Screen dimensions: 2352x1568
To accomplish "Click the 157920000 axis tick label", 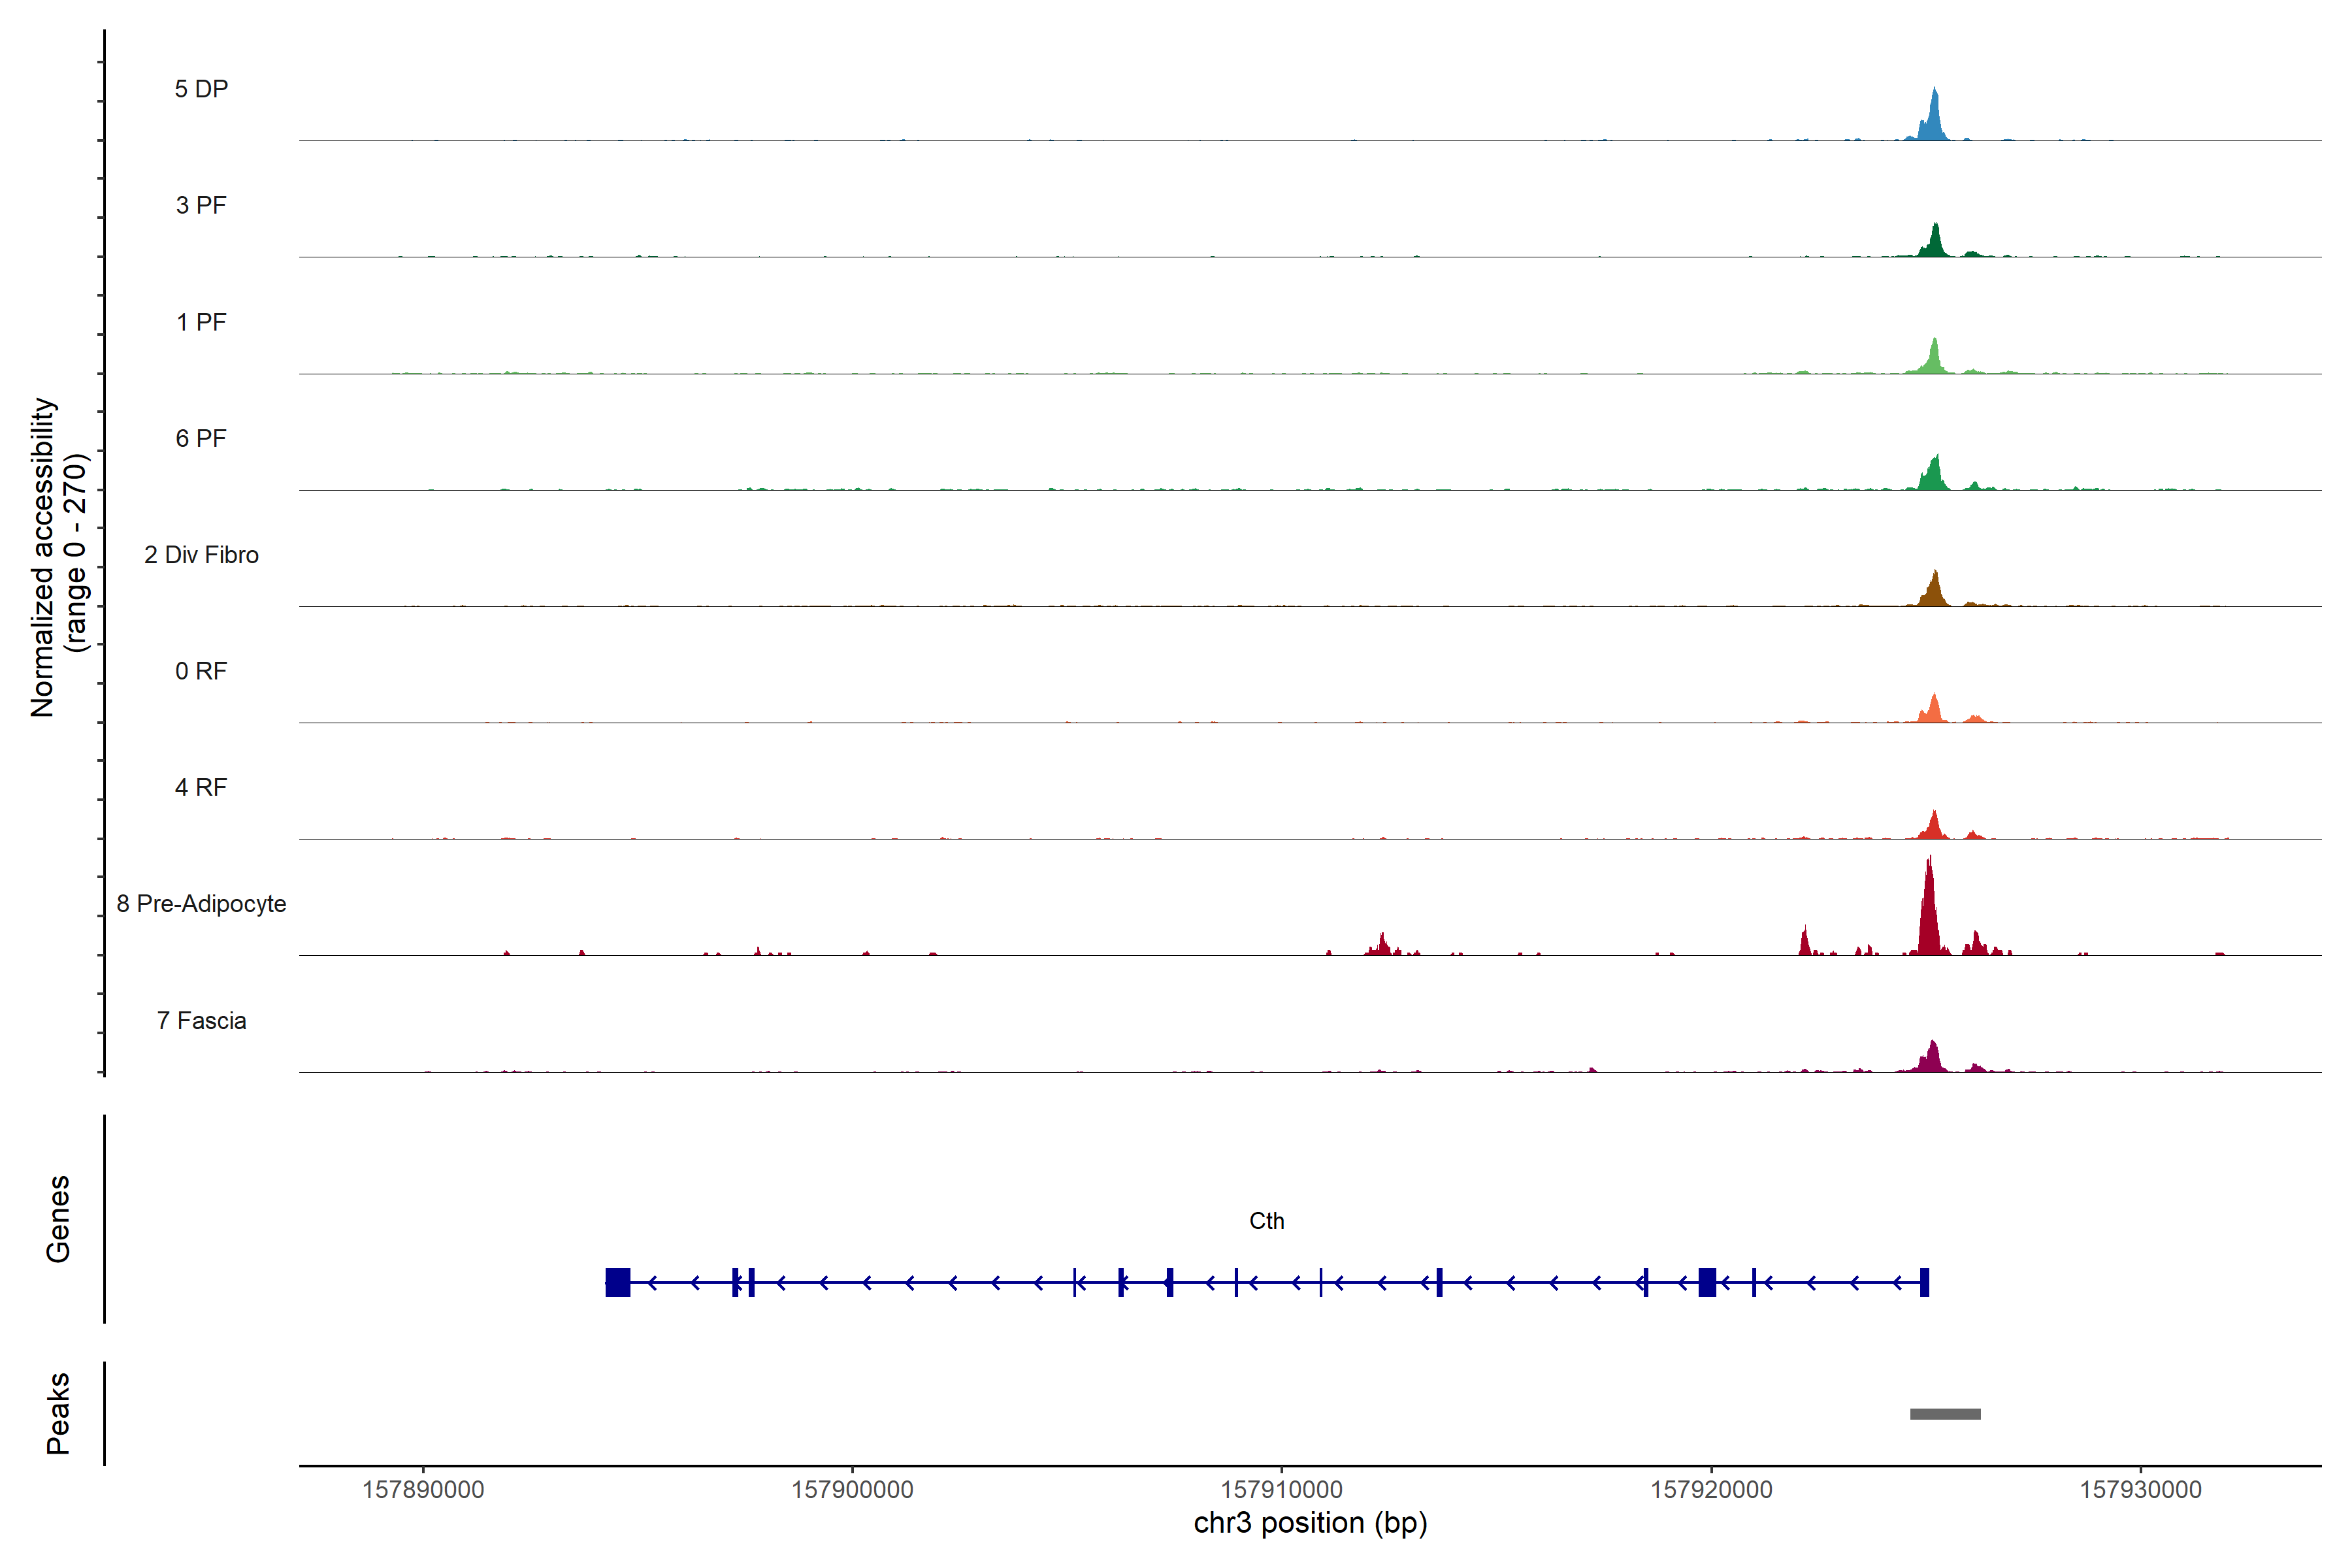I will [x=1711, y=1490].
